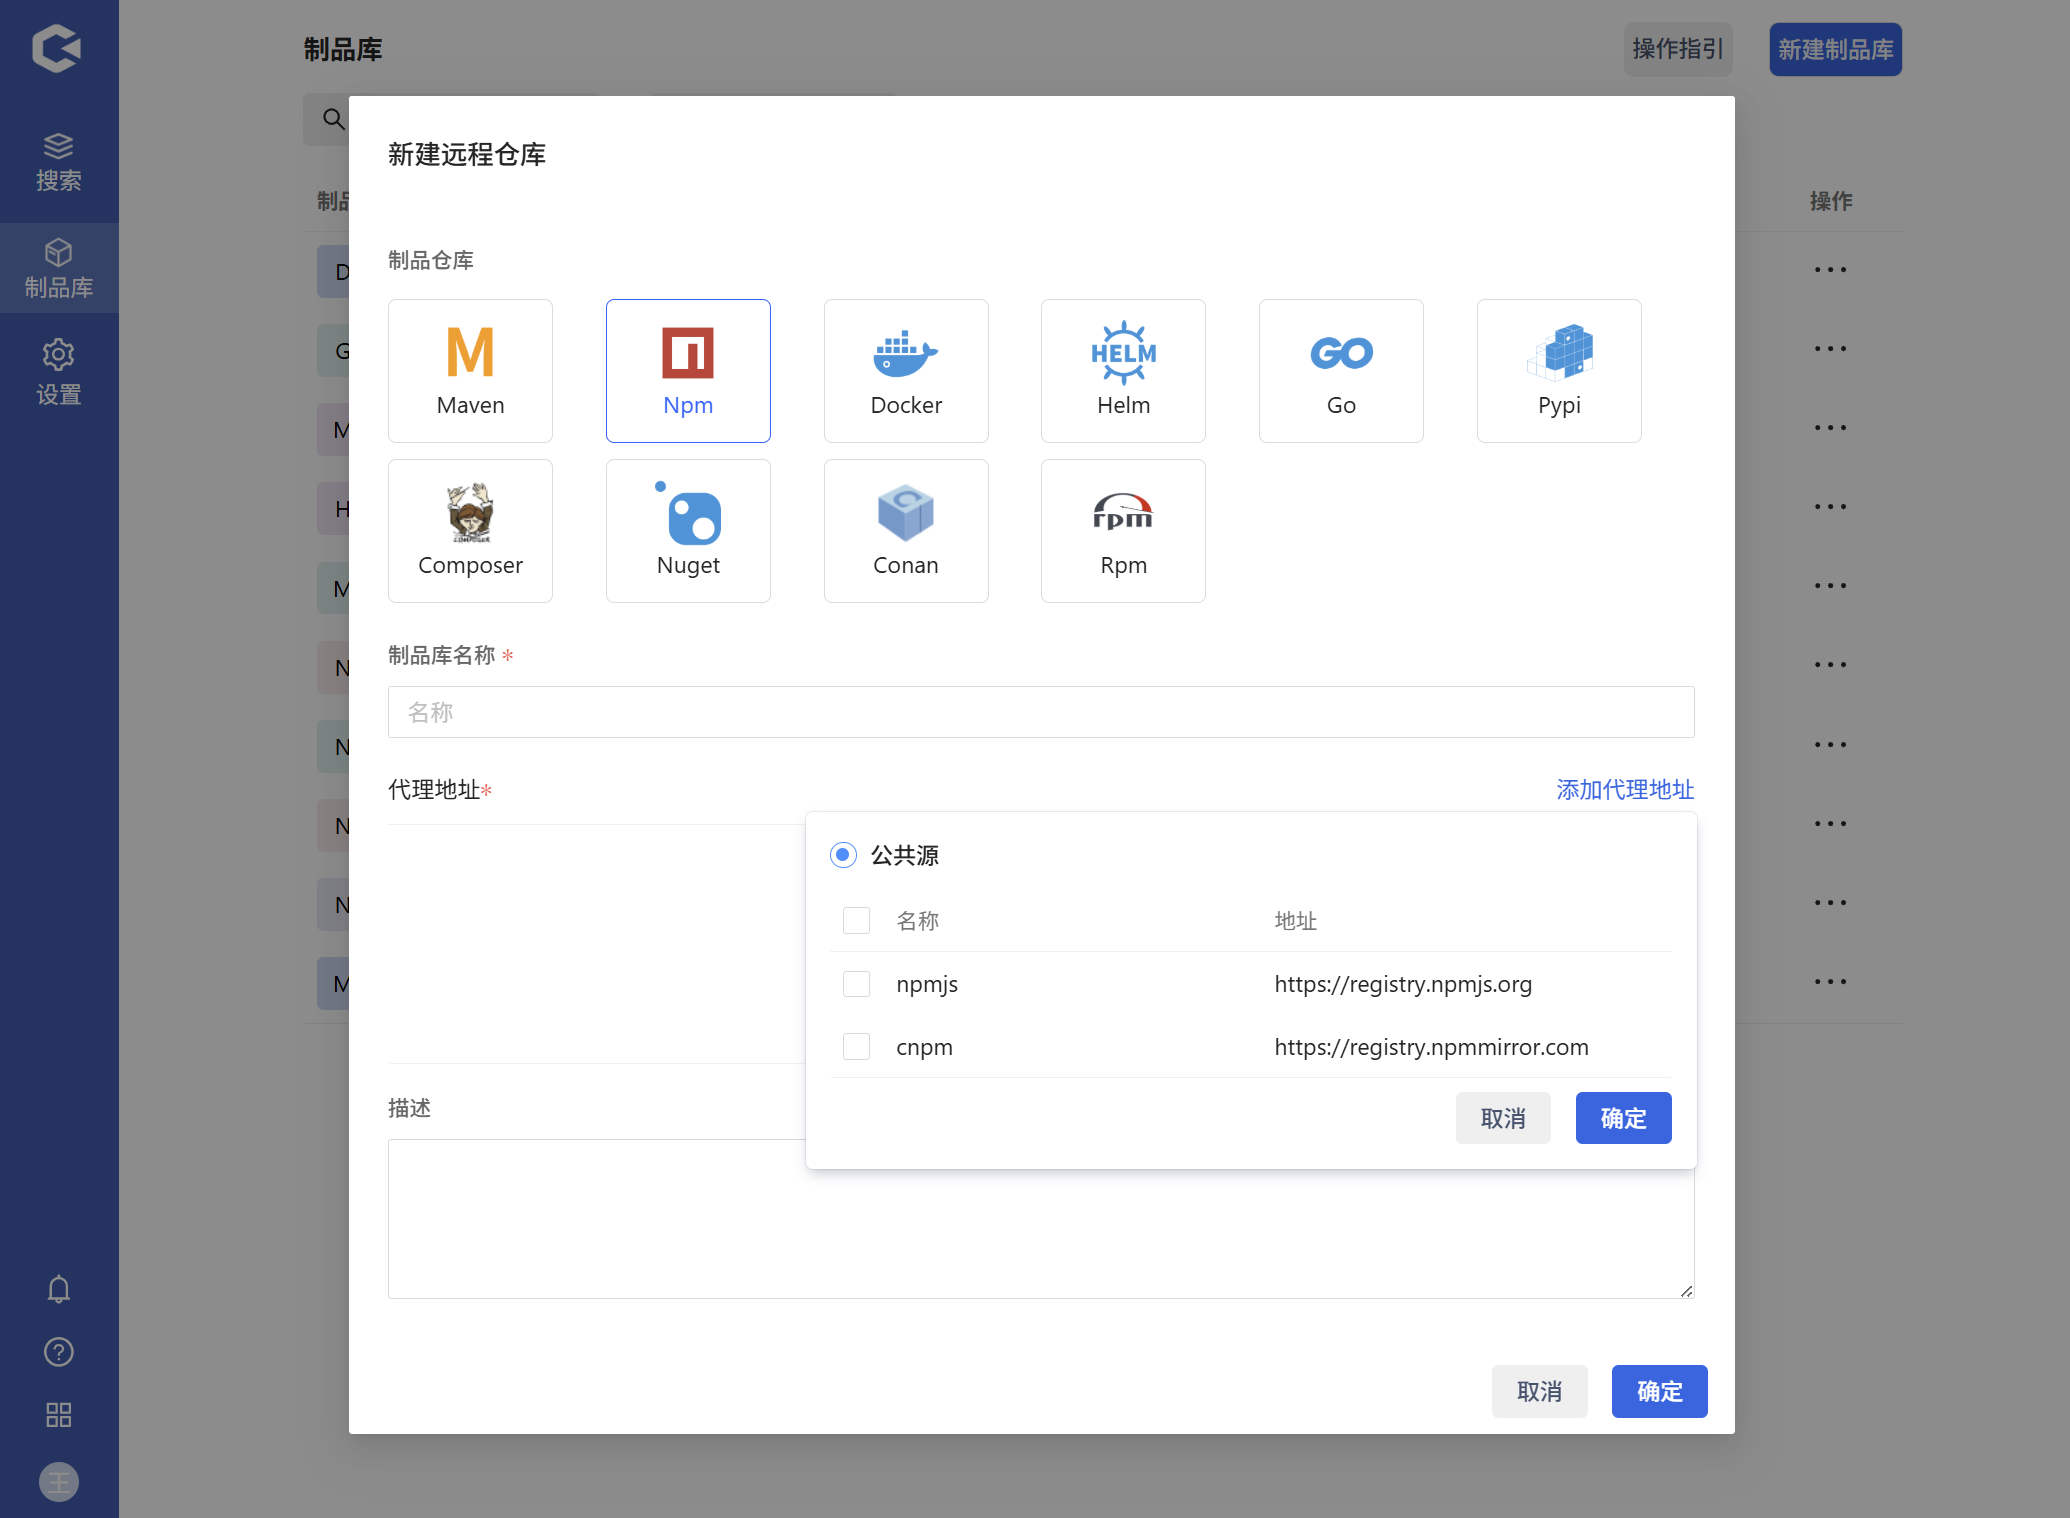Click 添加代理地址 link

click(1624, 790)
